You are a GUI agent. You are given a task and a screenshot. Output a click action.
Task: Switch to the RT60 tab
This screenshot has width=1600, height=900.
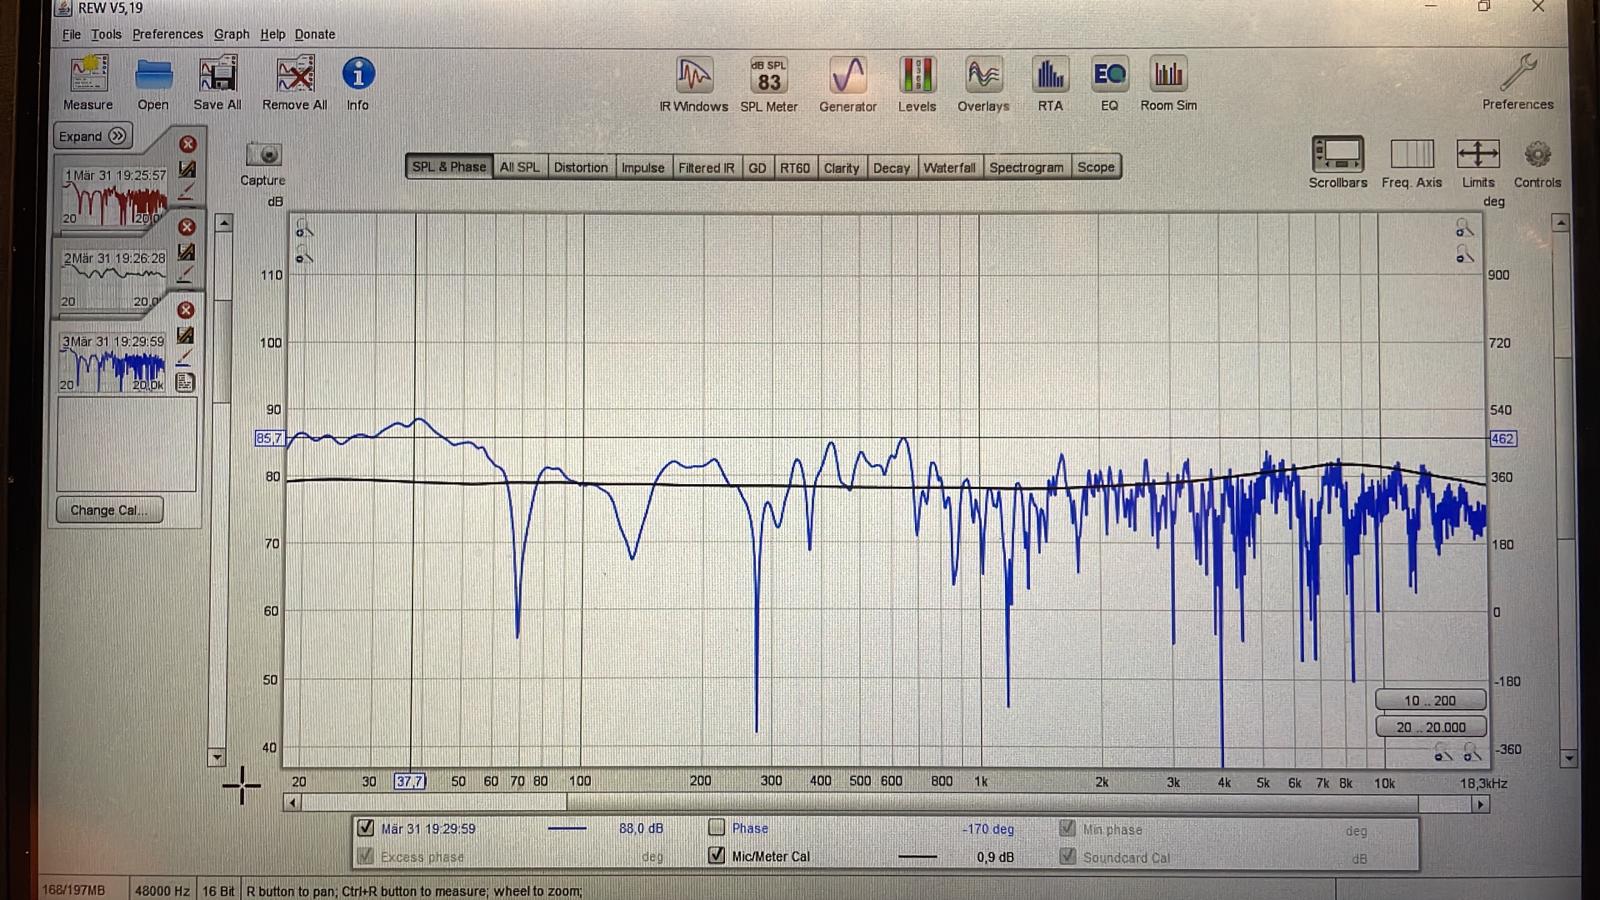point(794,167)
